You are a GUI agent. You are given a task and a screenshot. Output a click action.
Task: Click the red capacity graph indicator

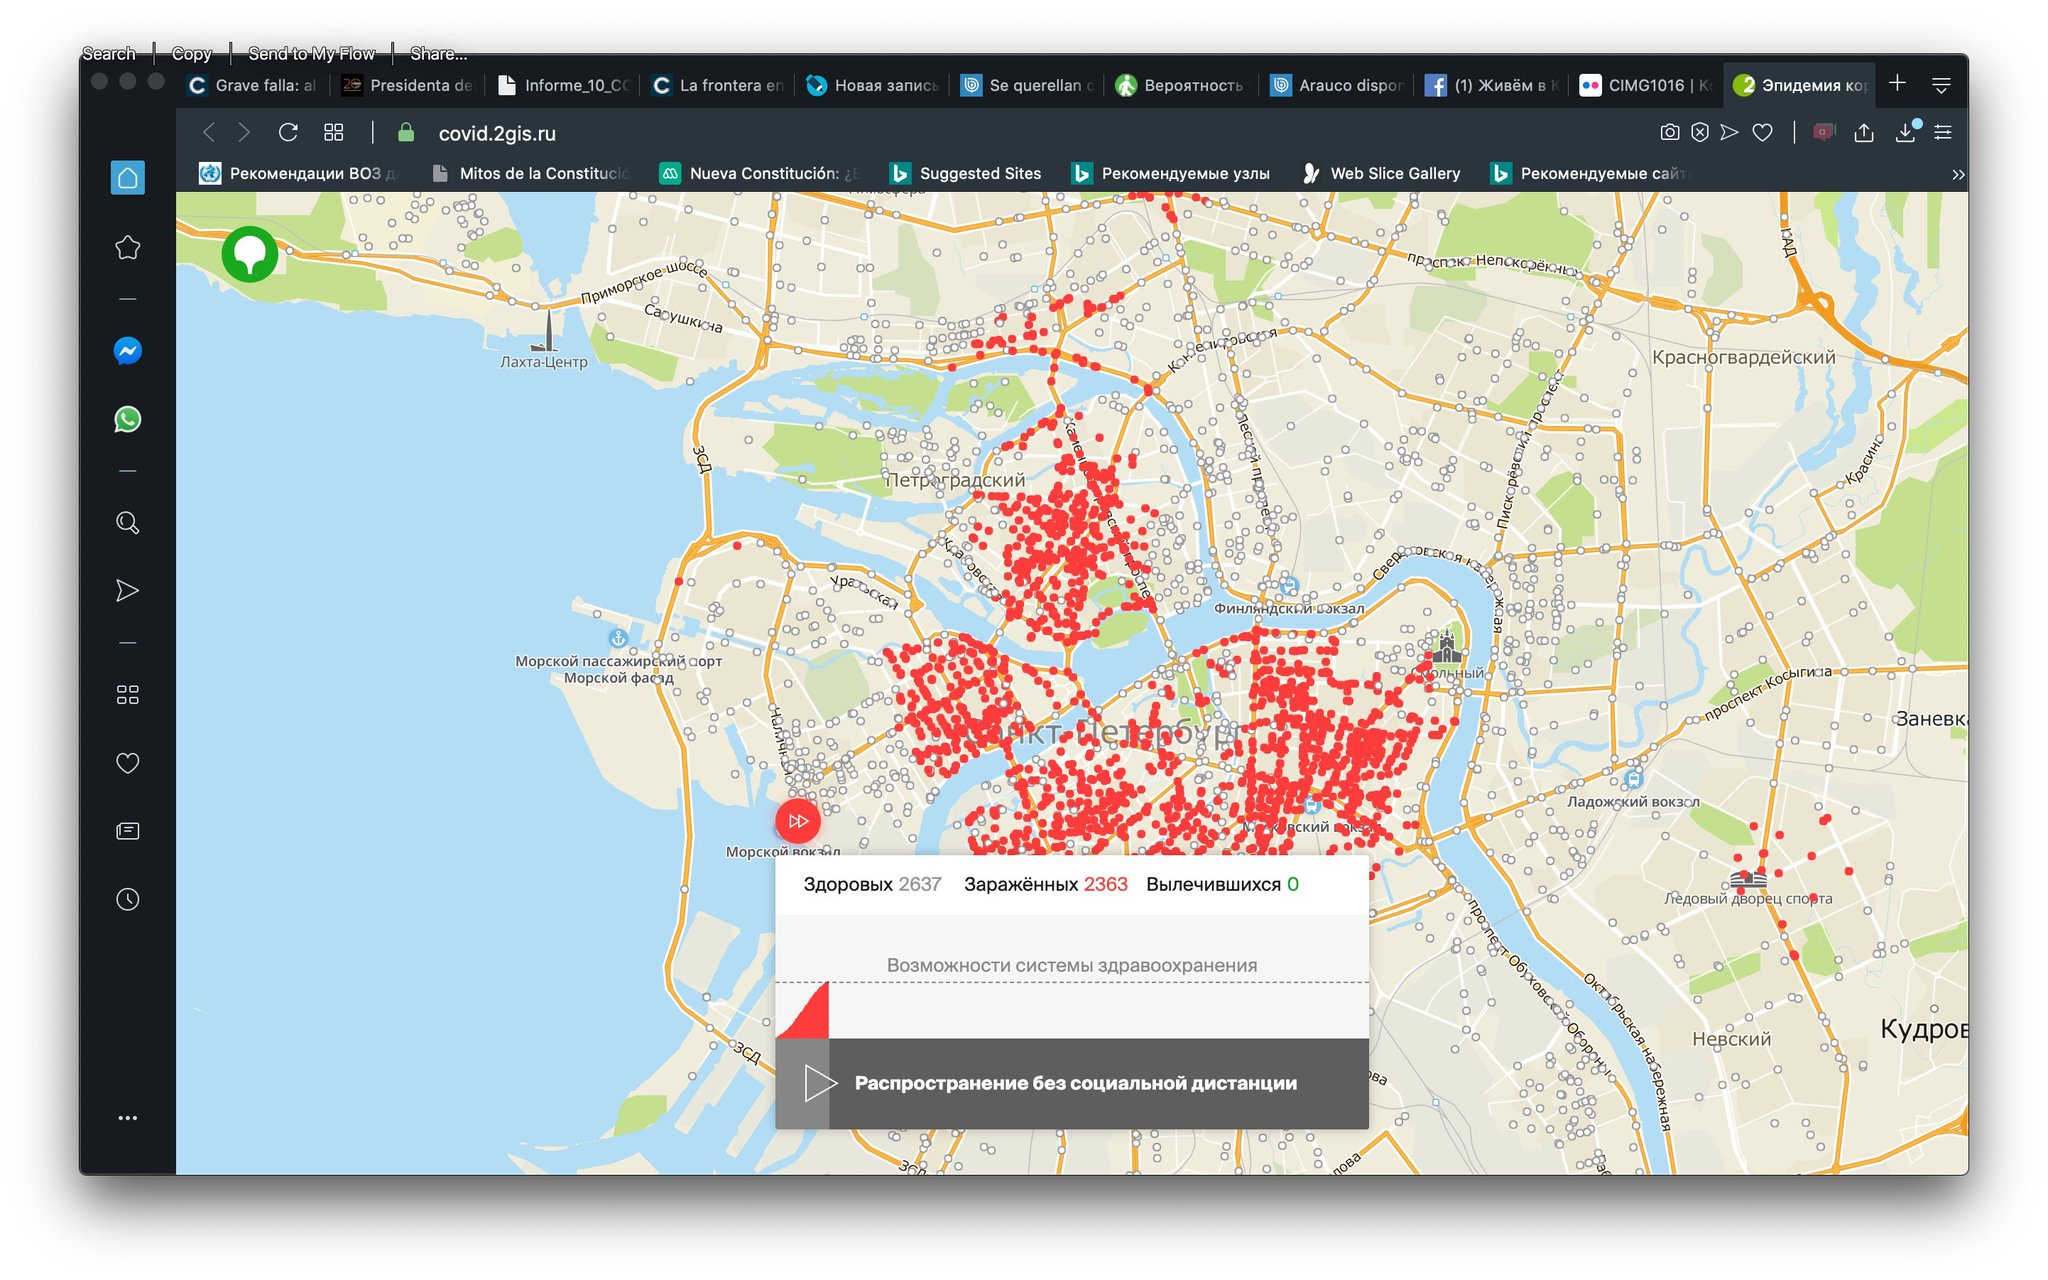[803, 1010]
